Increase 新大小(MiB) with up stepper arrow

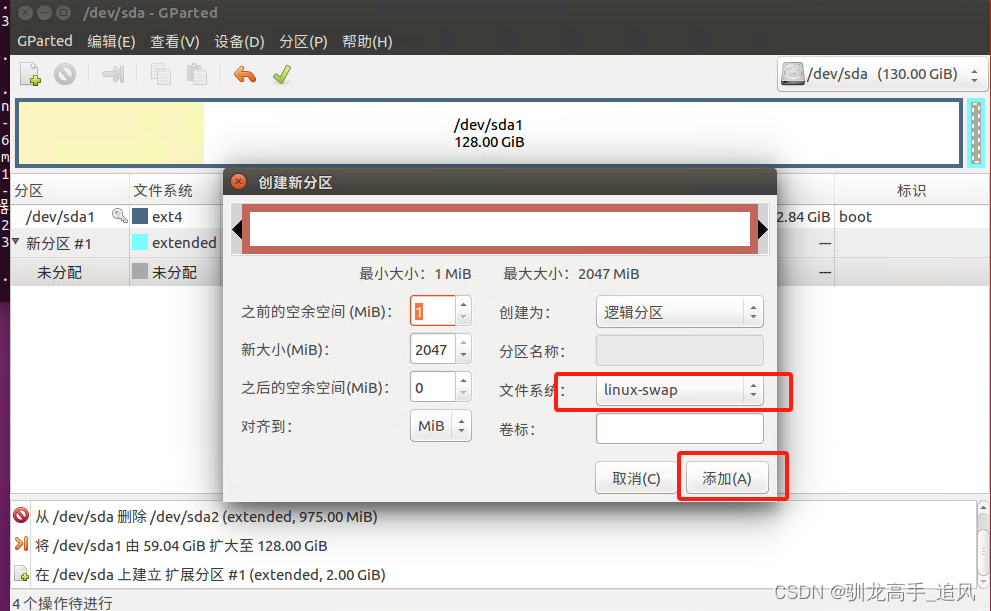[x=463, y=342]
